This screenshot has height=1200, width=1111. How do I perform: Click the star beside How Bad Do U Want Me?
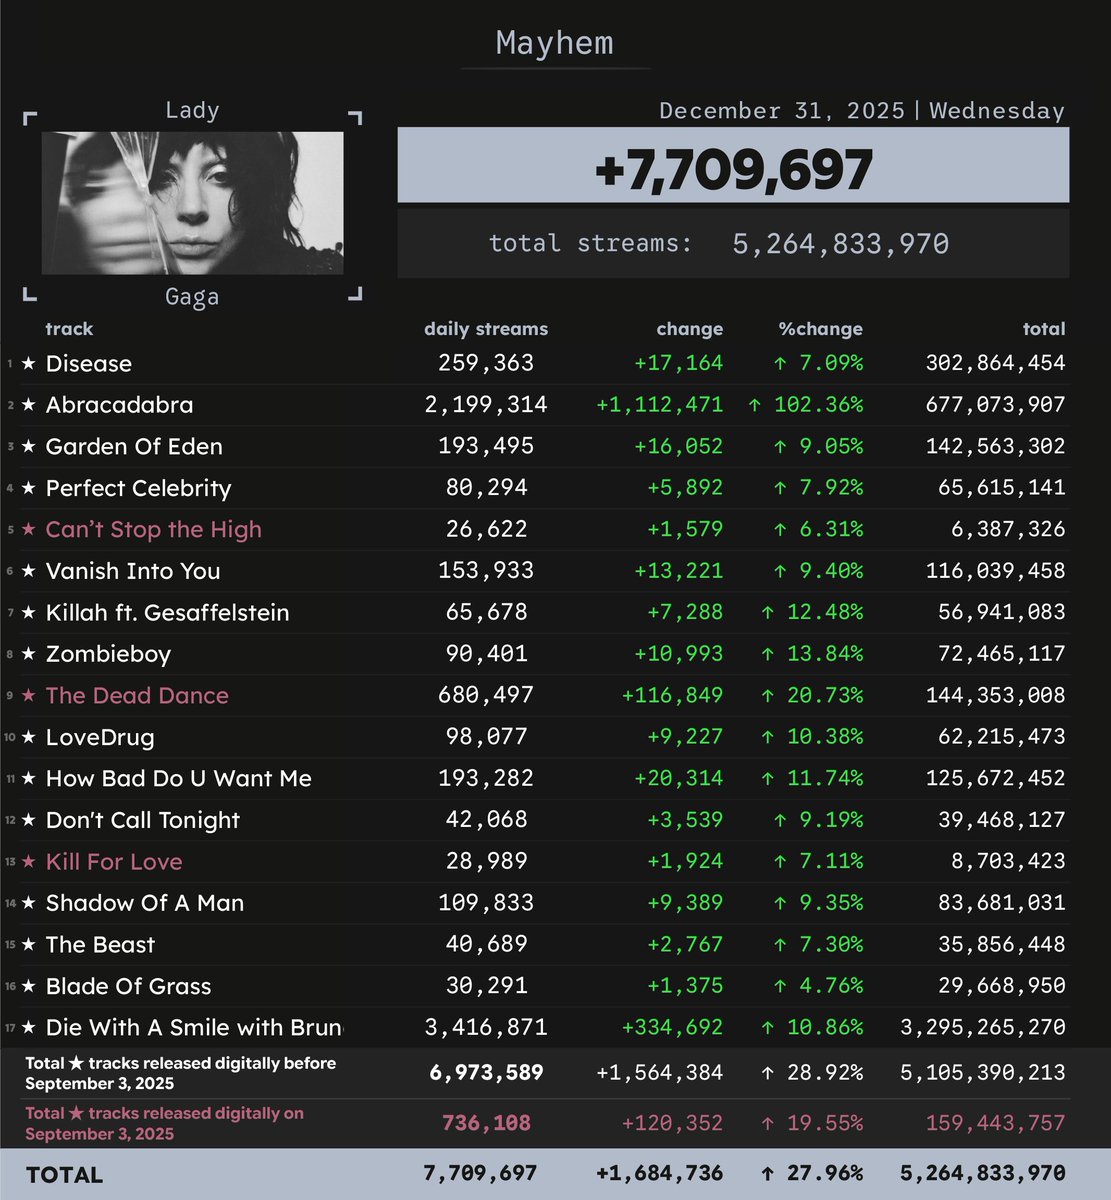tap(28, 779)
